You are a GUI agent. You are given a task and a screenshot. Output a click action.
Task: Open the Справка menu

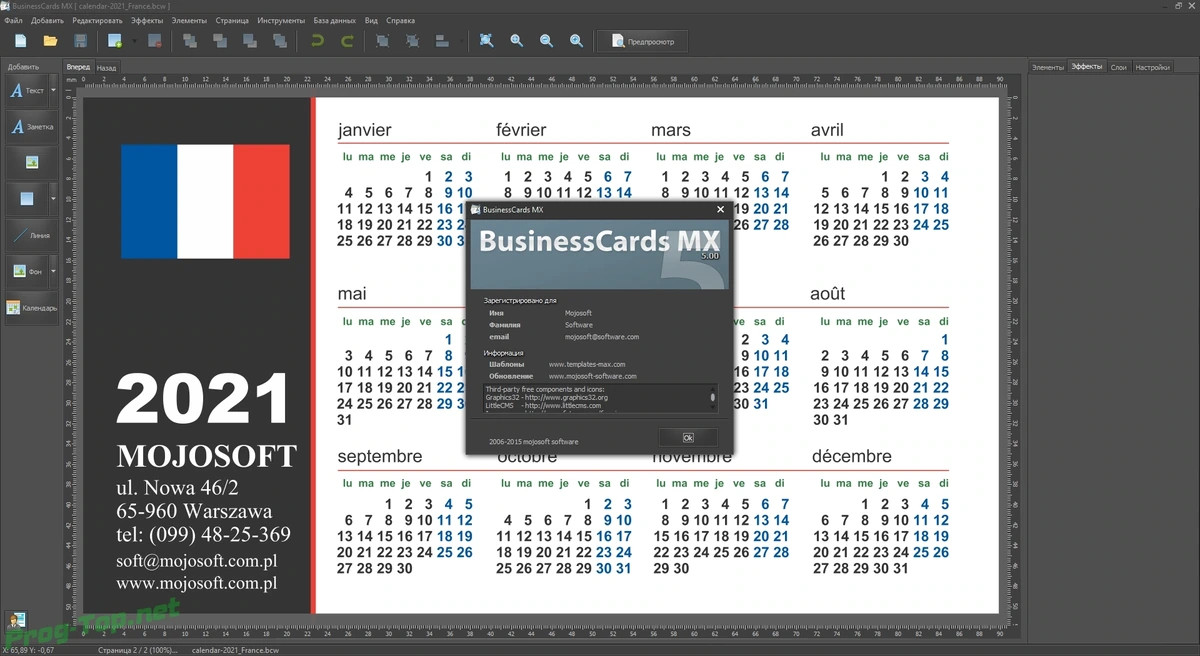tap(401, 20)
